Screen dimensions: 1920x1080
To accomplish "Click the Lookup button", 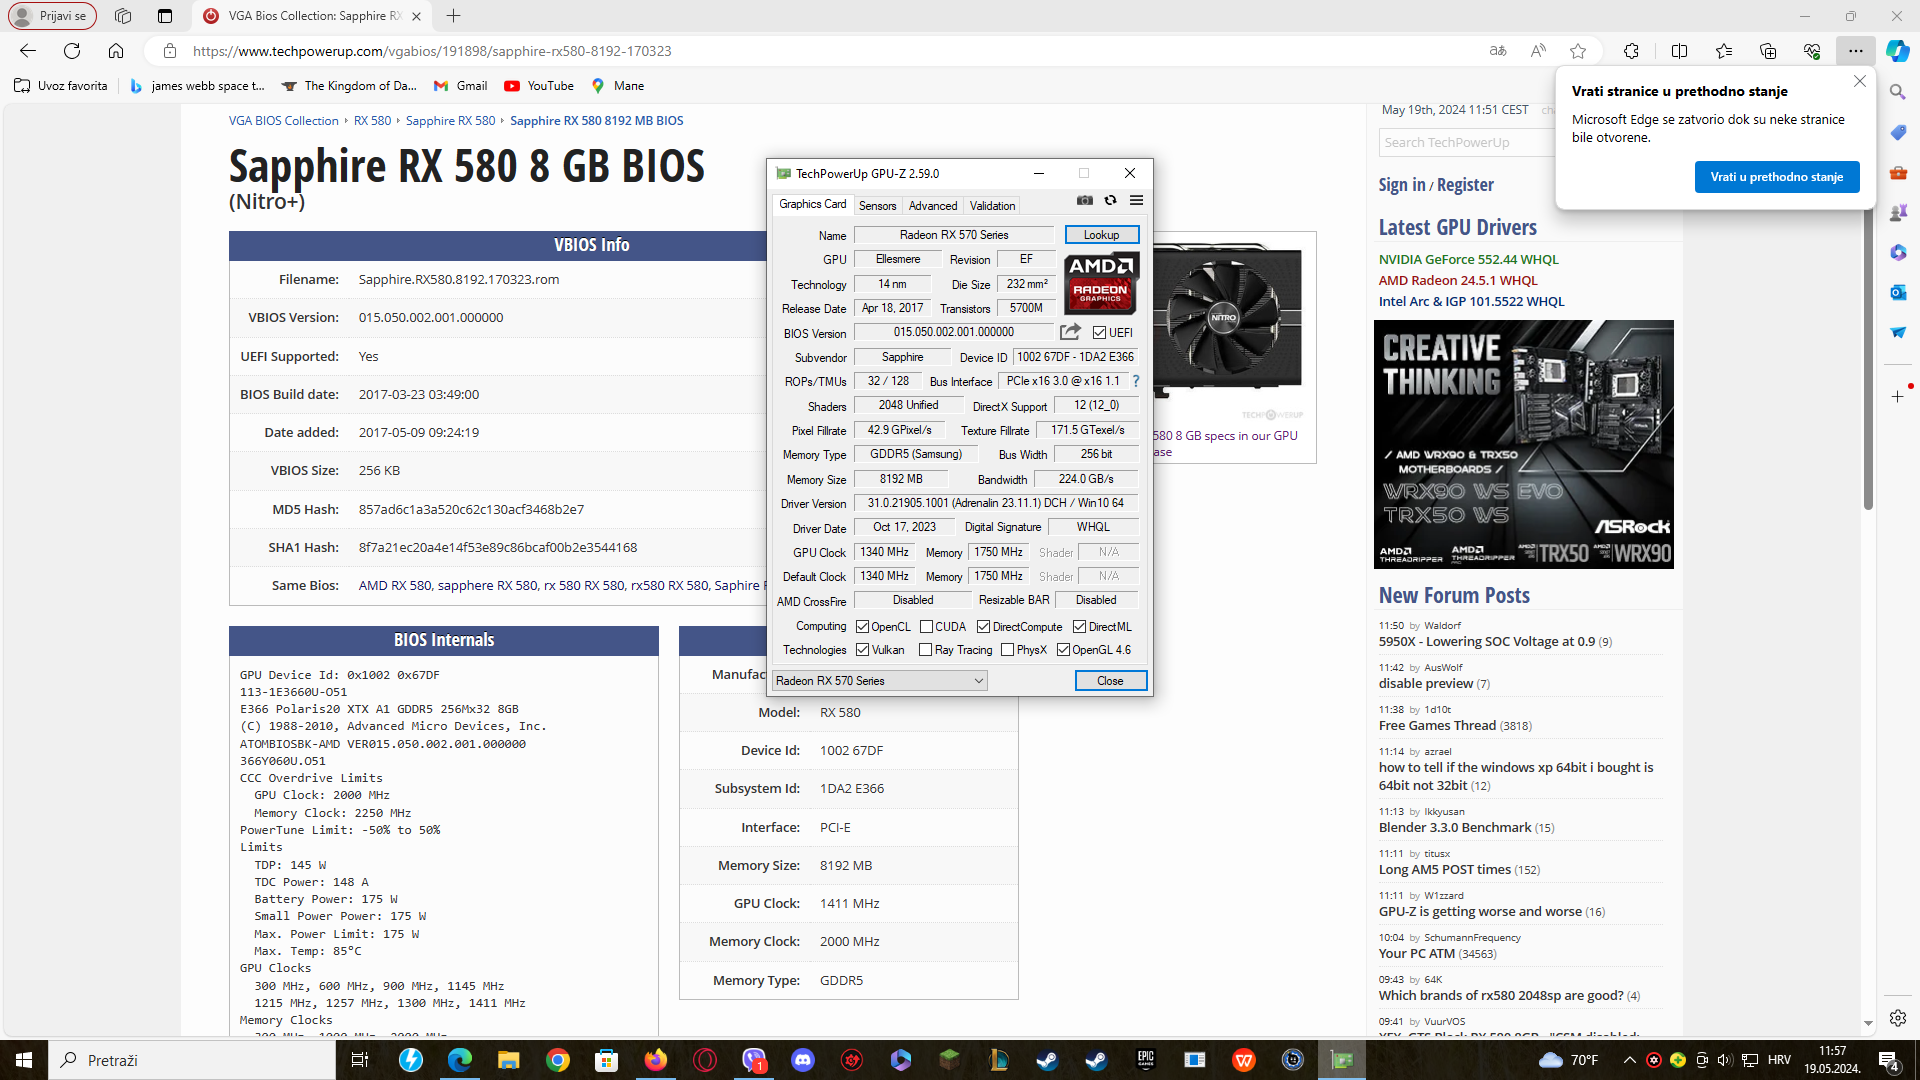I will click(1101, 235).
